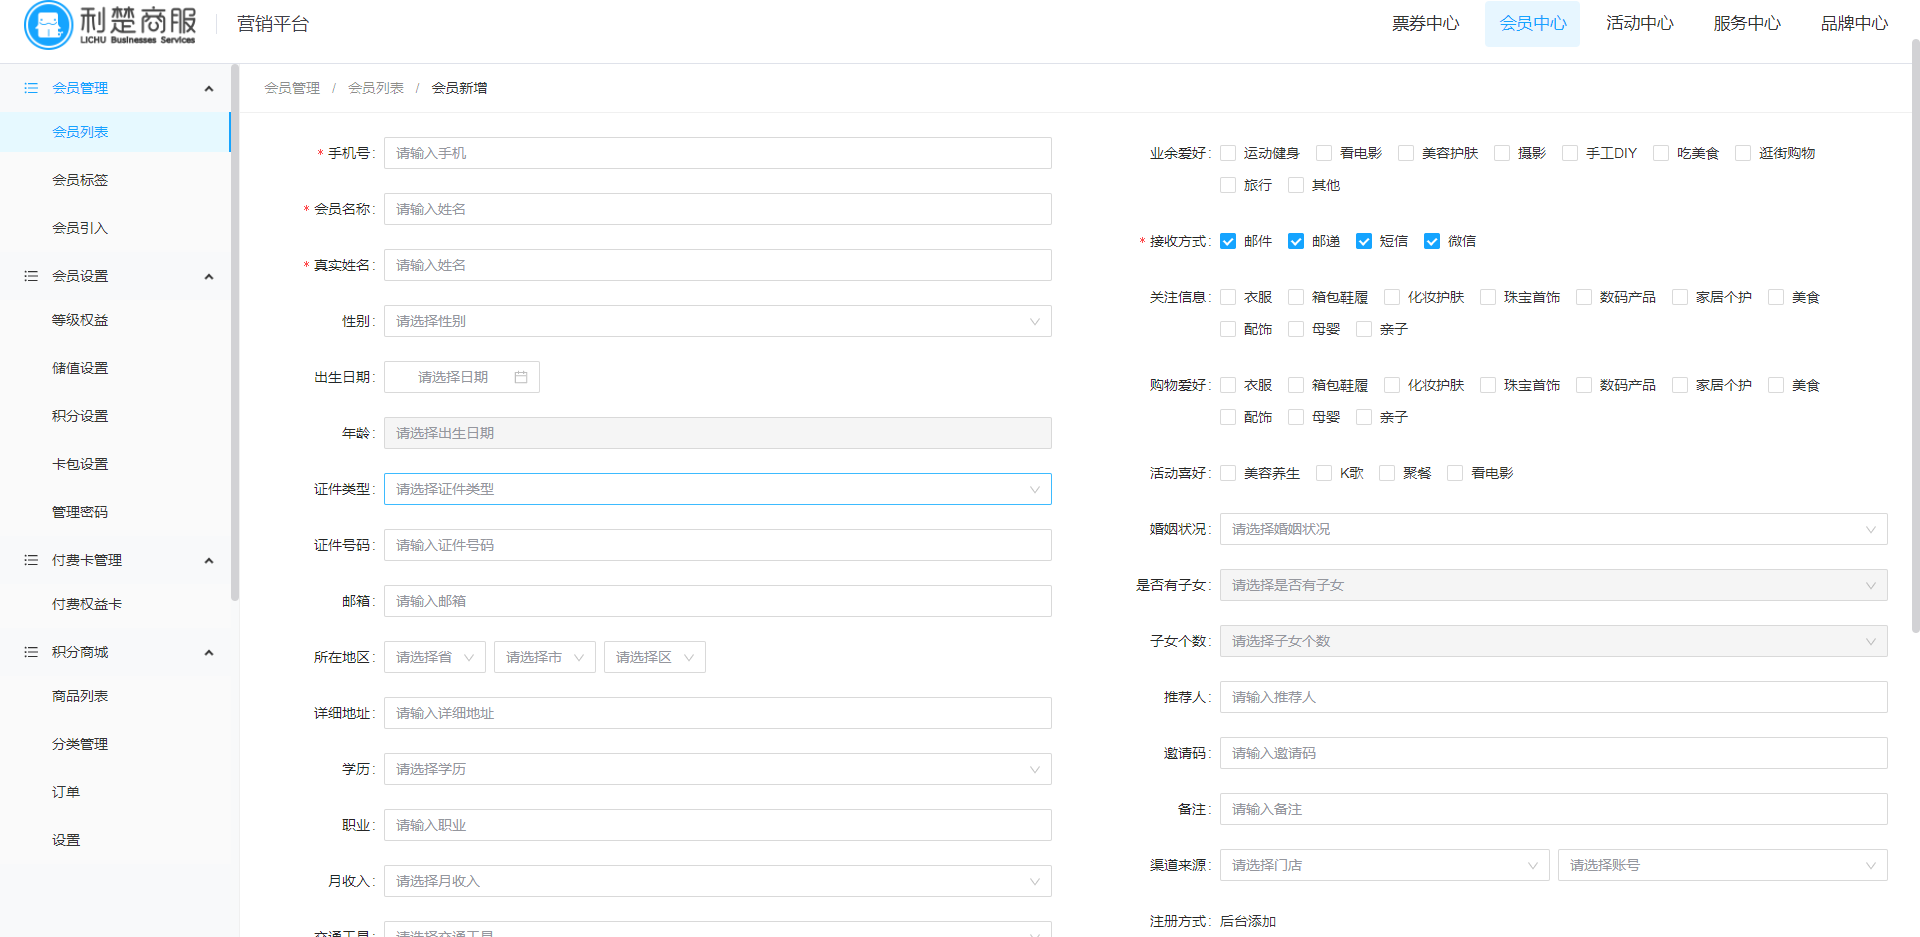Open the 婚姻状况 dropdown
The height and width of the screenshot is (937, 1920).
click(x=1554, y=529)
